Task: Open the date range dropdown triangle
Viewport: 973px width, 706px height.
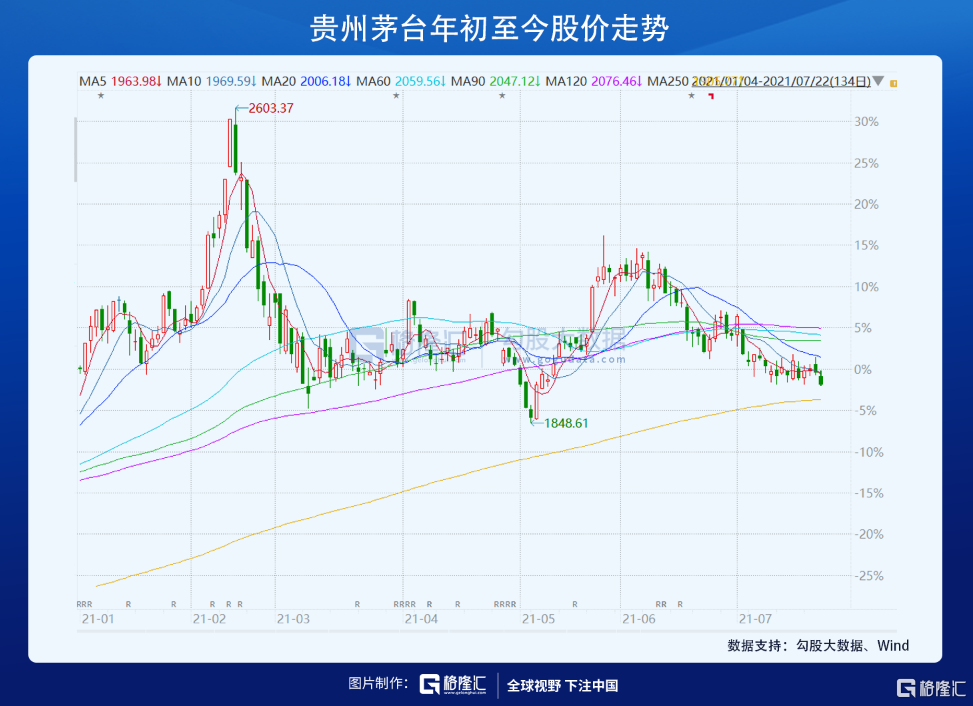Action: tap(878, 81)
